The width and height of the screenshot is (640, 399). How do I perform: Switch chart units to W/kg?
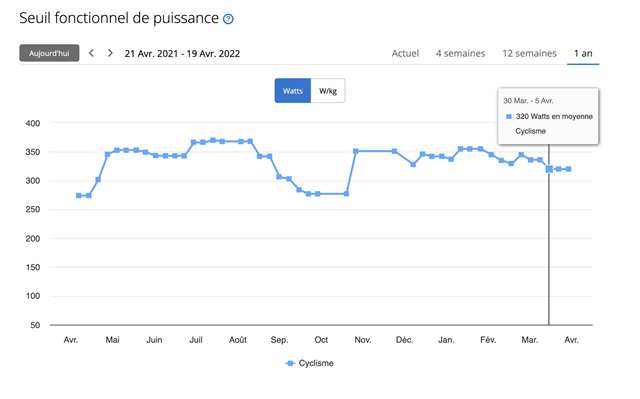click(328, 91)
